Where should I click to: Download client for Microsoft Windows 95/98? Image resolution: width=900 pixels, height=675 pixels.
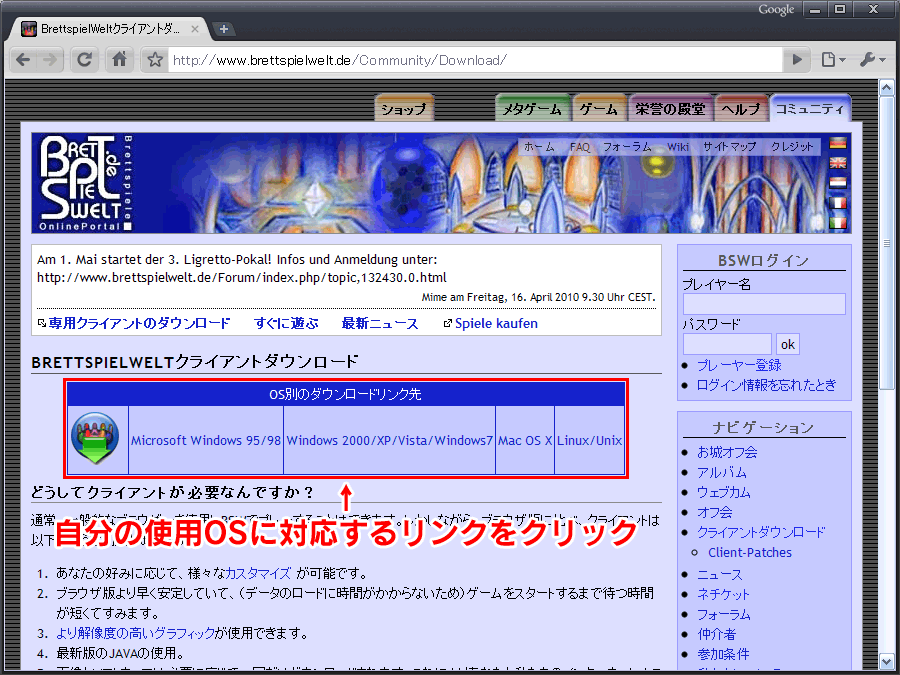pyautogui.click(x=205, y=440)
